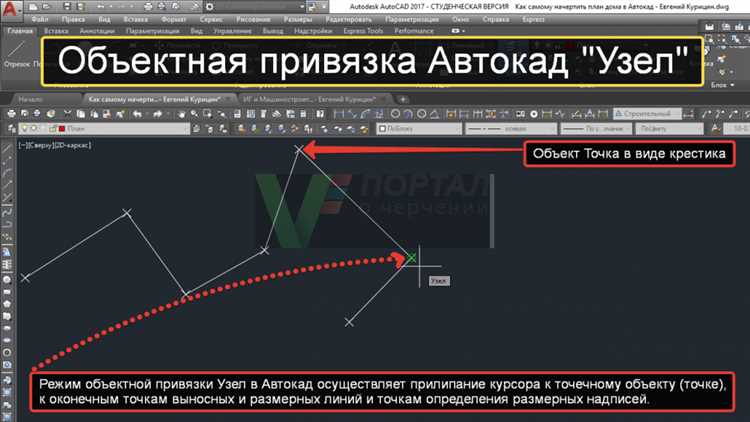The image size is (750, 422).
Task: Select the multiline text A tool in left toolbar
Action: [7, 252]
